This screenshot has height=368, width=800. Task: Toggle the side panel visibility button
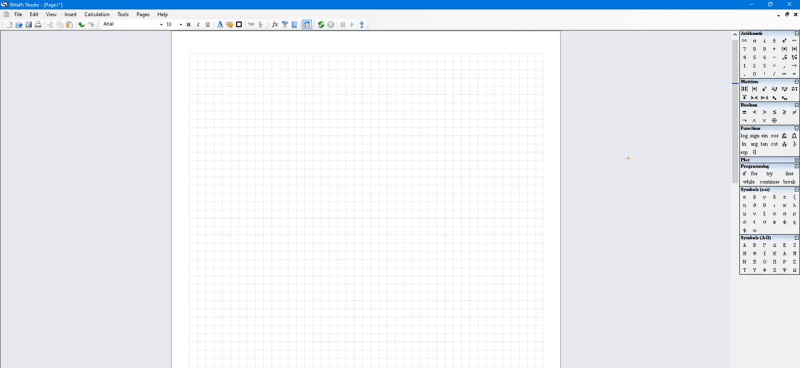click(x=306, y=24)
